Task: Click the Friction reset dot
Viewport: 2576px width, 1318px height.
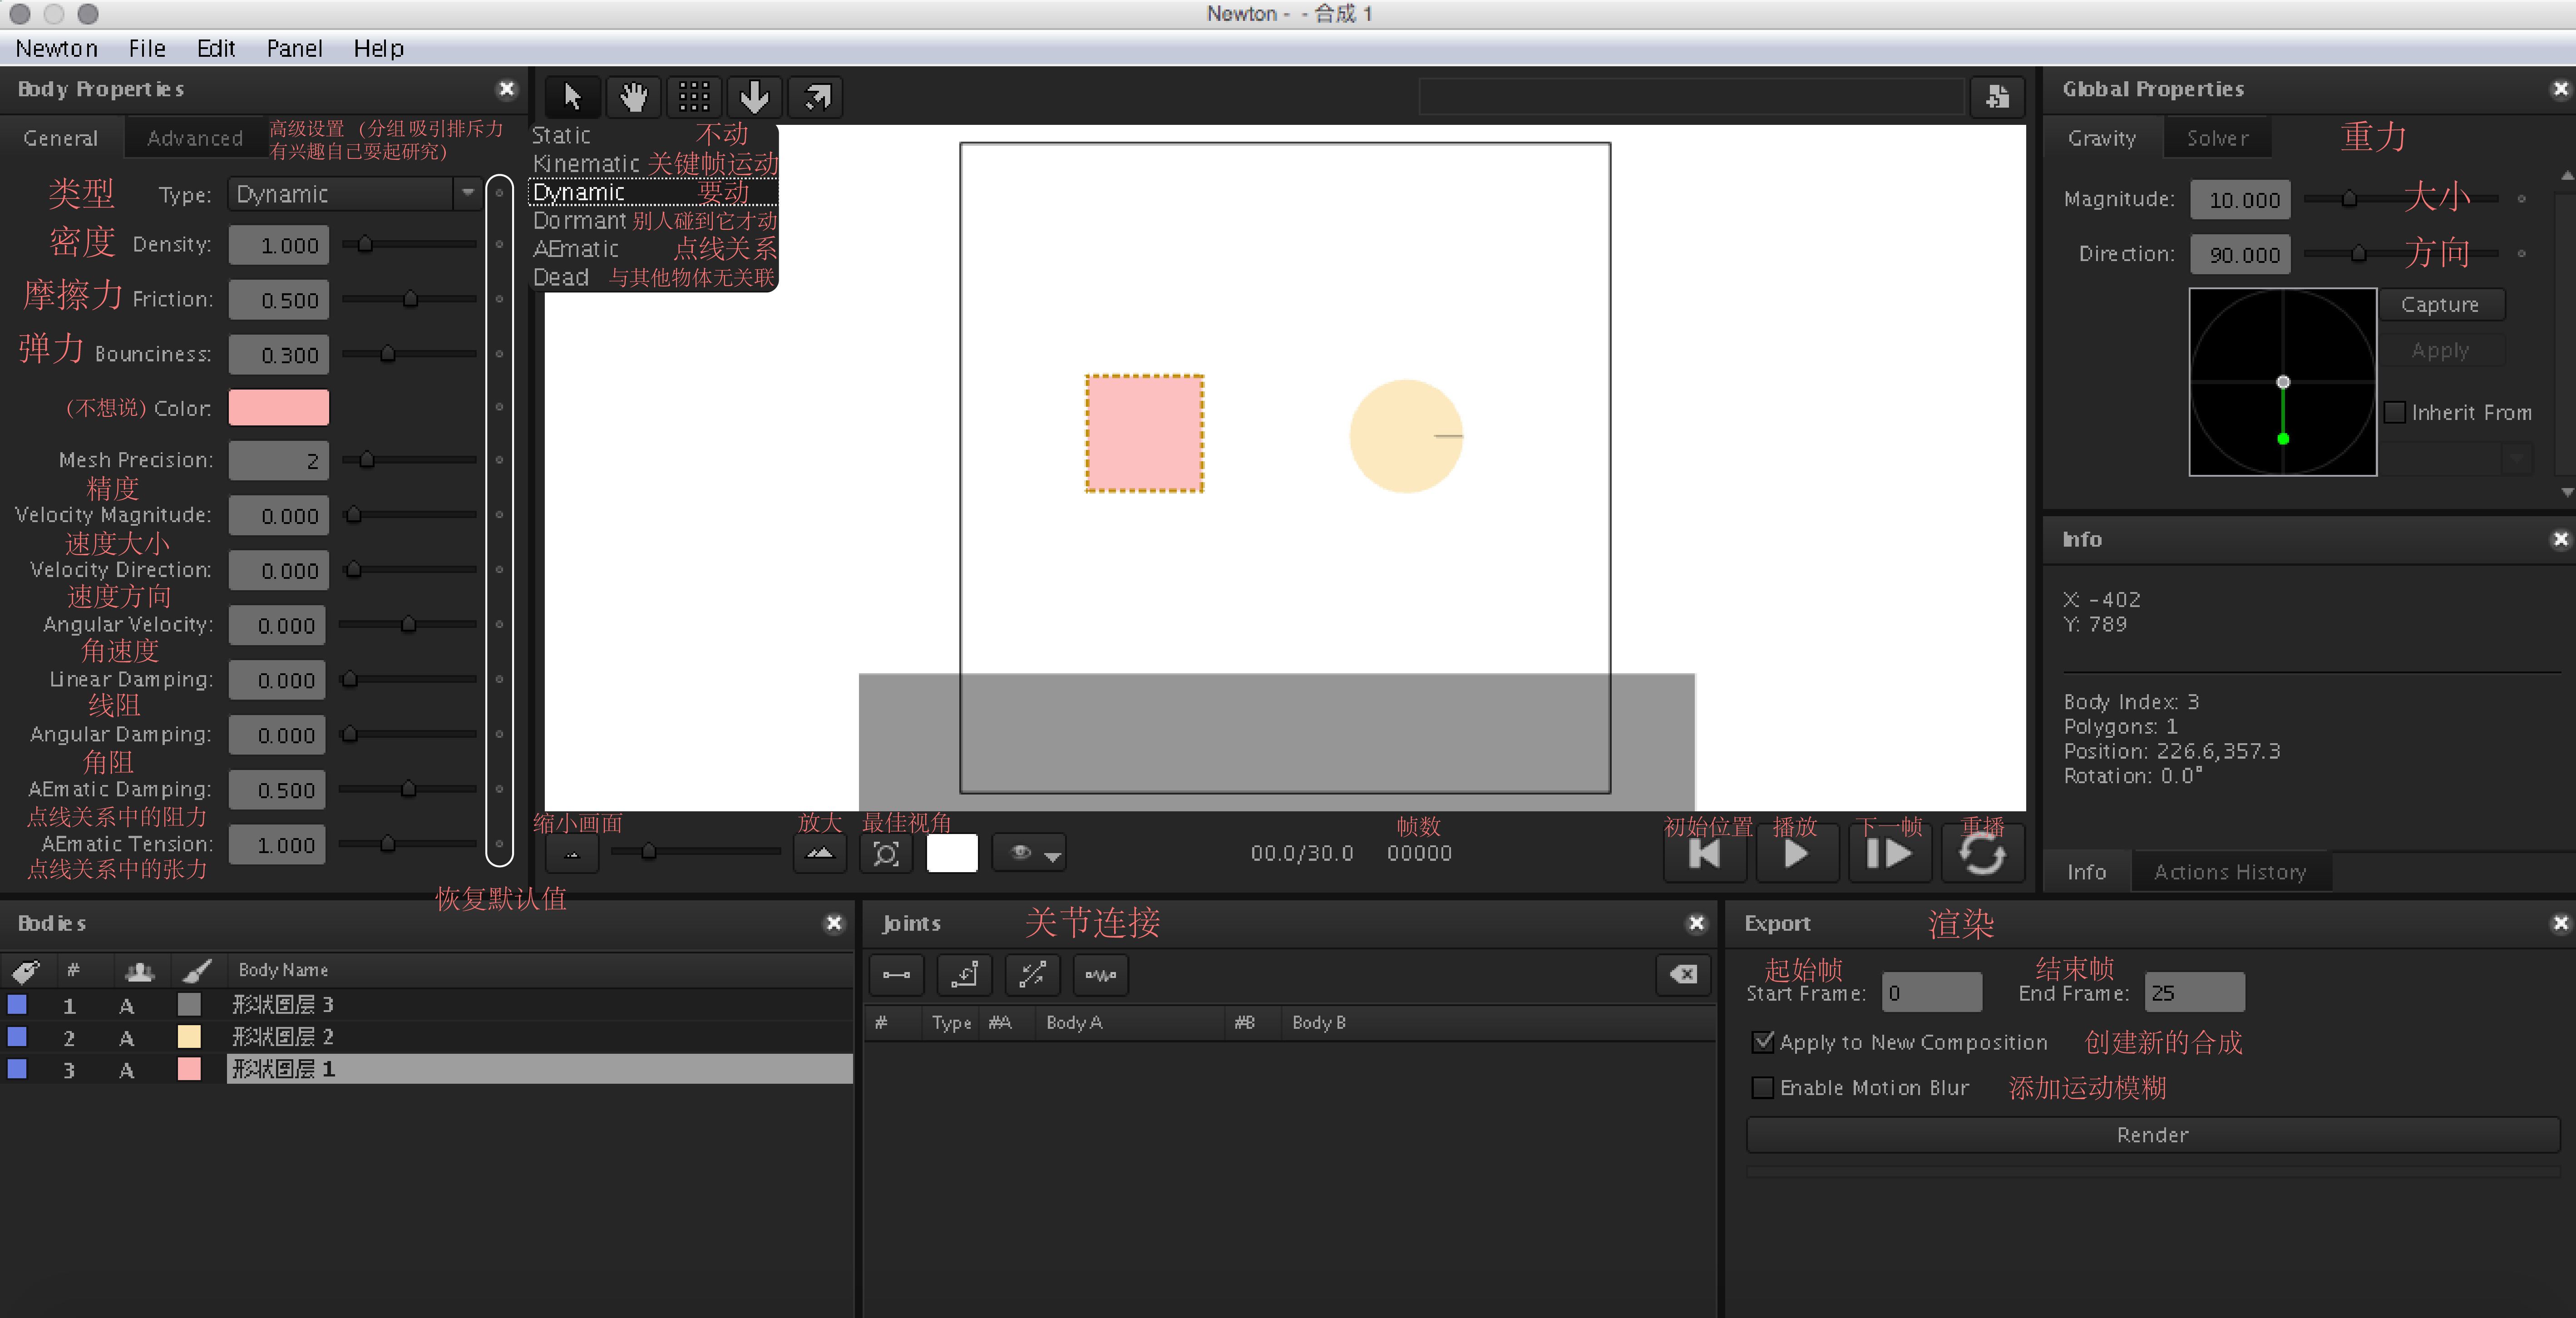Action: coord(499,299)
